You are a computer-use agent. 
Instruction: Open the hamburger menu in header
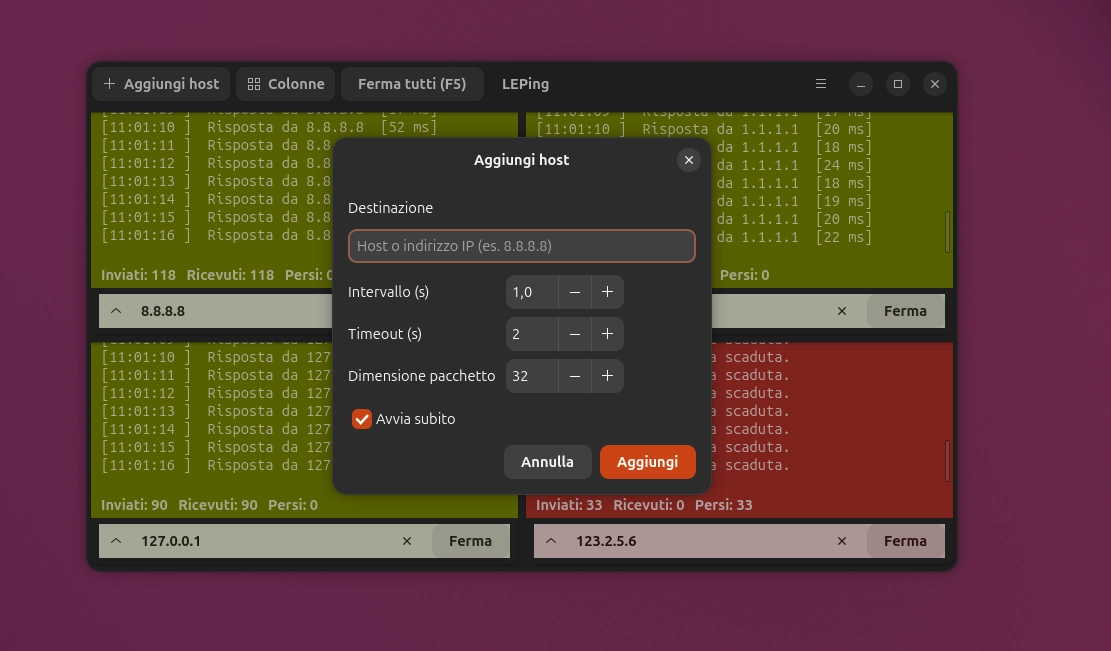(x=820, y=84)
